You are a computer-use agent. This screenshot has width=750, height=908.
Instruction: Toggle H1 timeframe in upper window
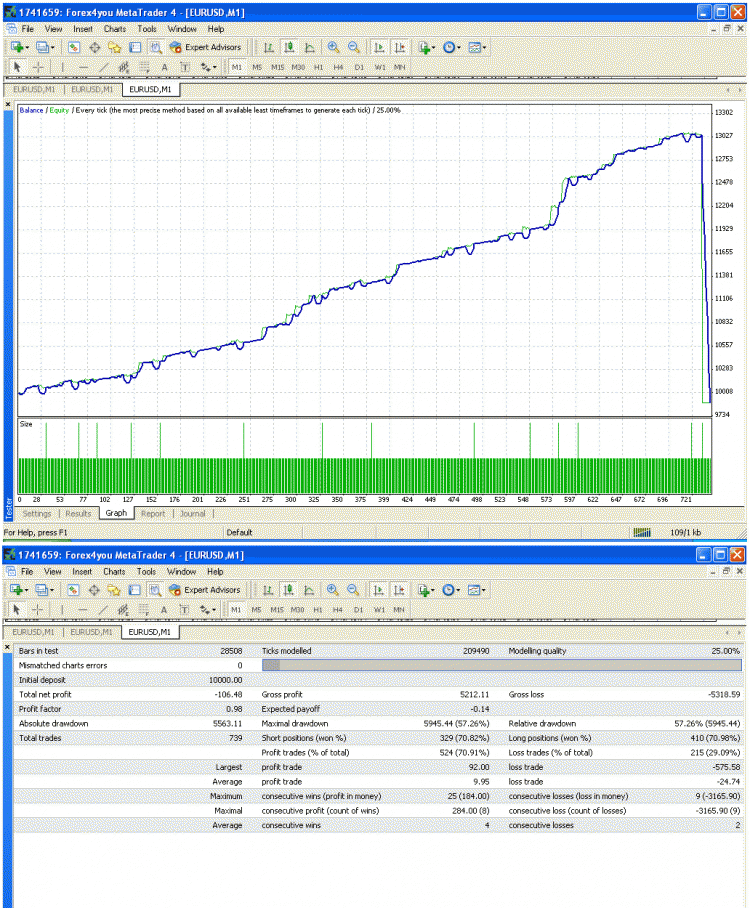319,67
